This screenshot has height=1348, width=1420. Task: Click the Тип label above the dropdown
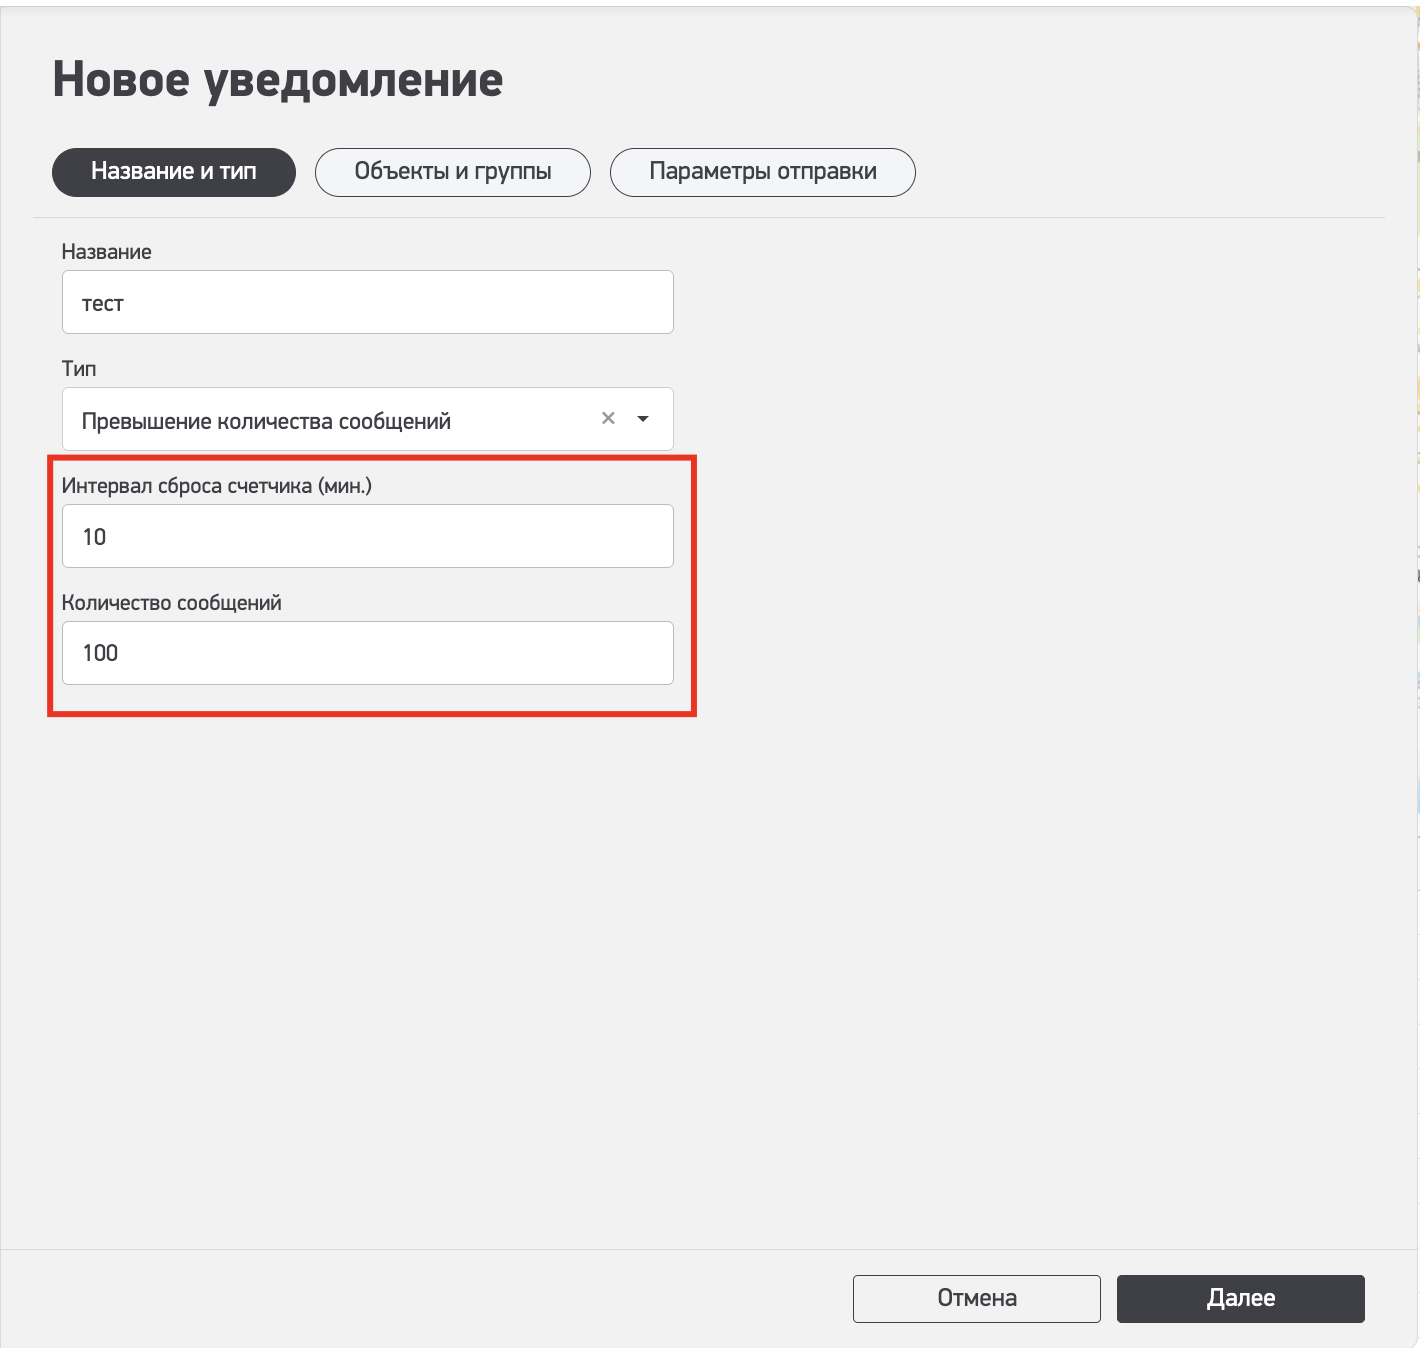tap(79, 369)
